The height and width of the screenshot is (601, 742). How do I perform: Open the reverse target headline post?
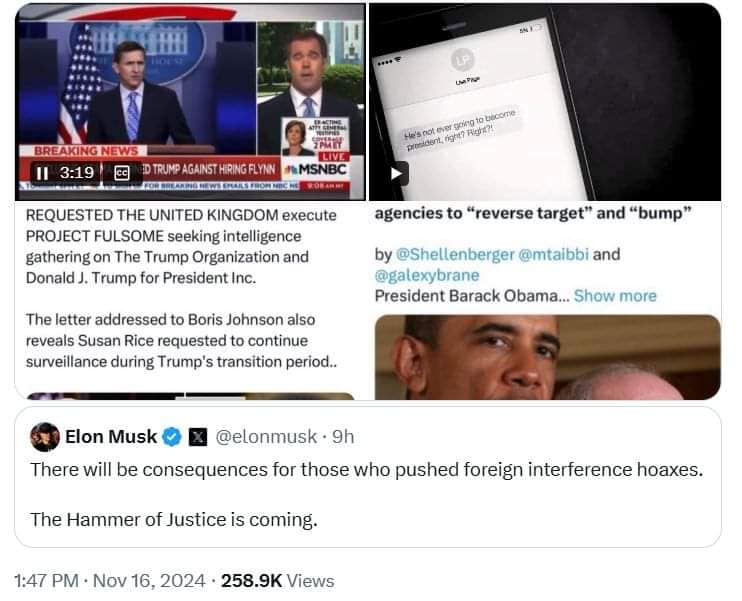pos(533,213)
